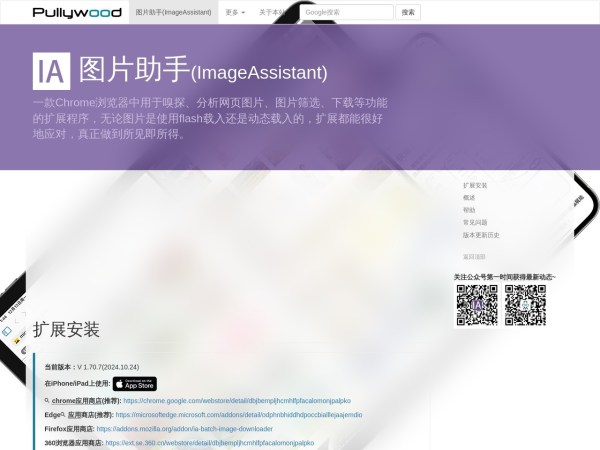This screenshot has height=450, width=600.
Task: Jump to 概述 section in sidebar
Action: [x=469, y=198]
